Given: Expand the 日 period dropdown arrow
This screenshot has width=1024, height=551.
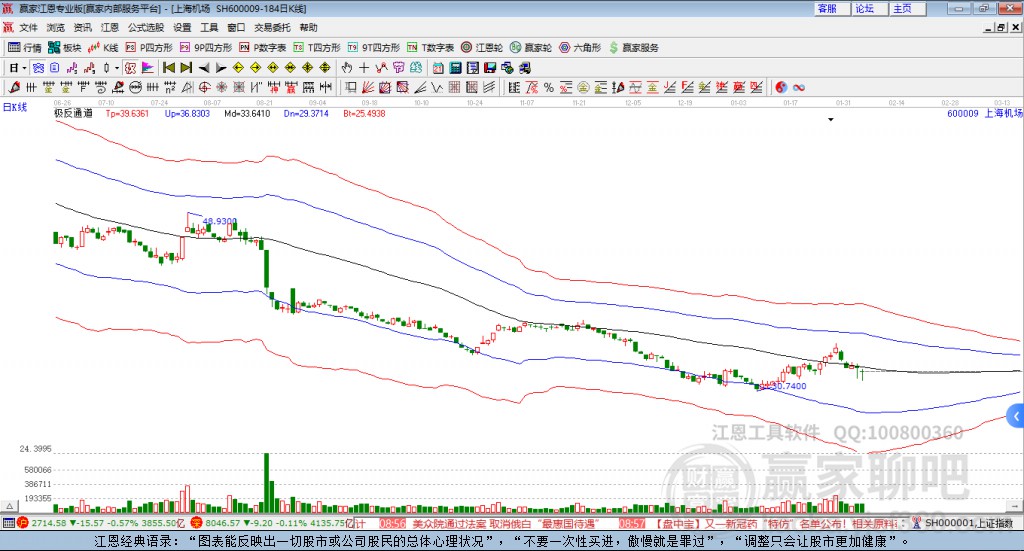Looking at the screenshot, I should [24, 68].
